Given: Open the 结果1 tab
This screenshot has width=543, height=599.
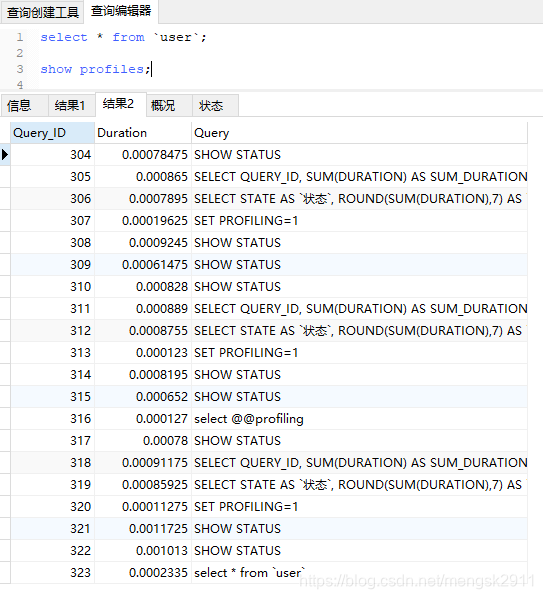Looking at the screenshot, I should [71, 105].
